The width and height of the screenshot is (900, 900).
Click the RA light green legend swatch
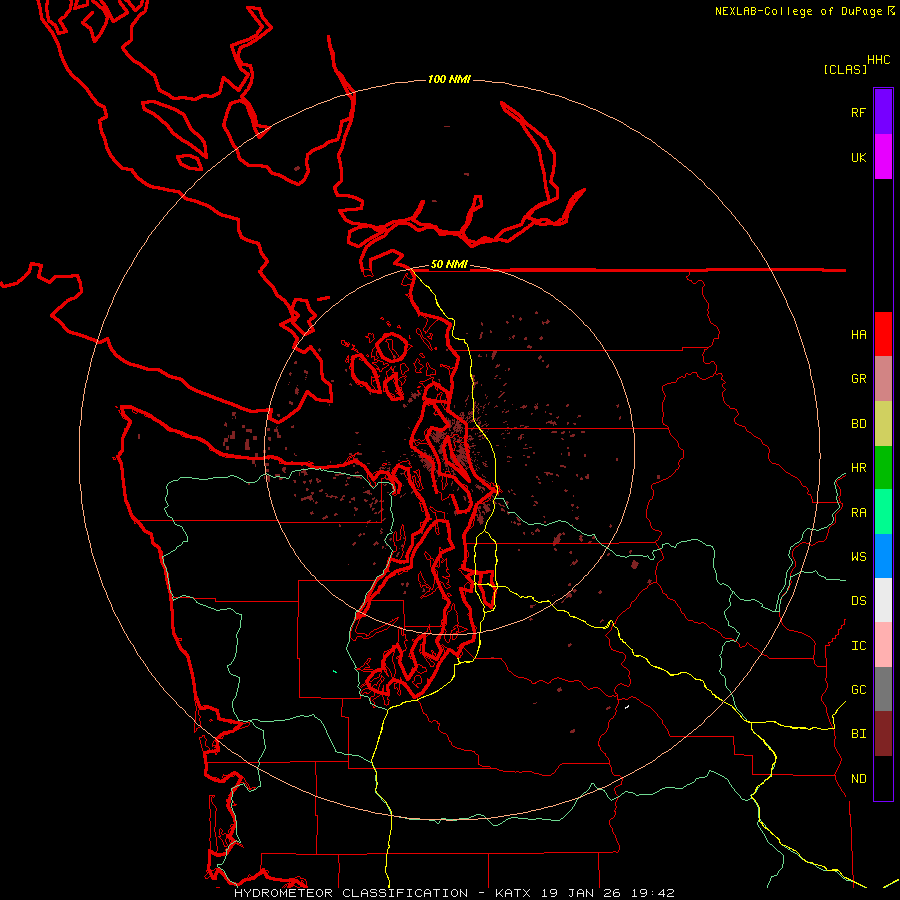[x=883, y=512]
